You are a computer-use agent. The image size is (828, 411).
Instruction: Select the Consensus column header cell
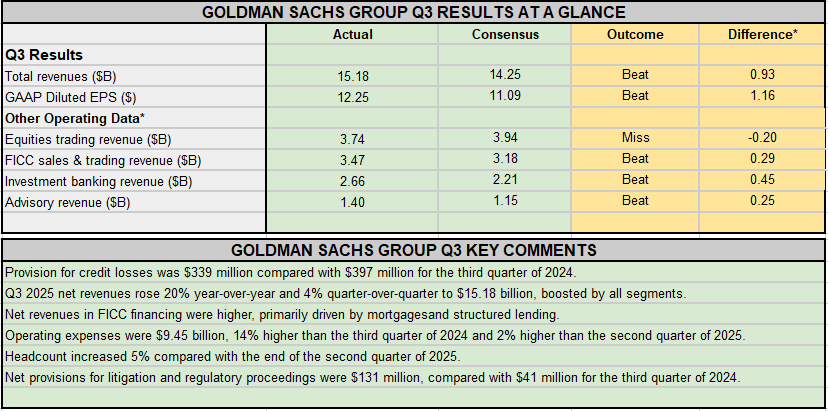(505, 34)
